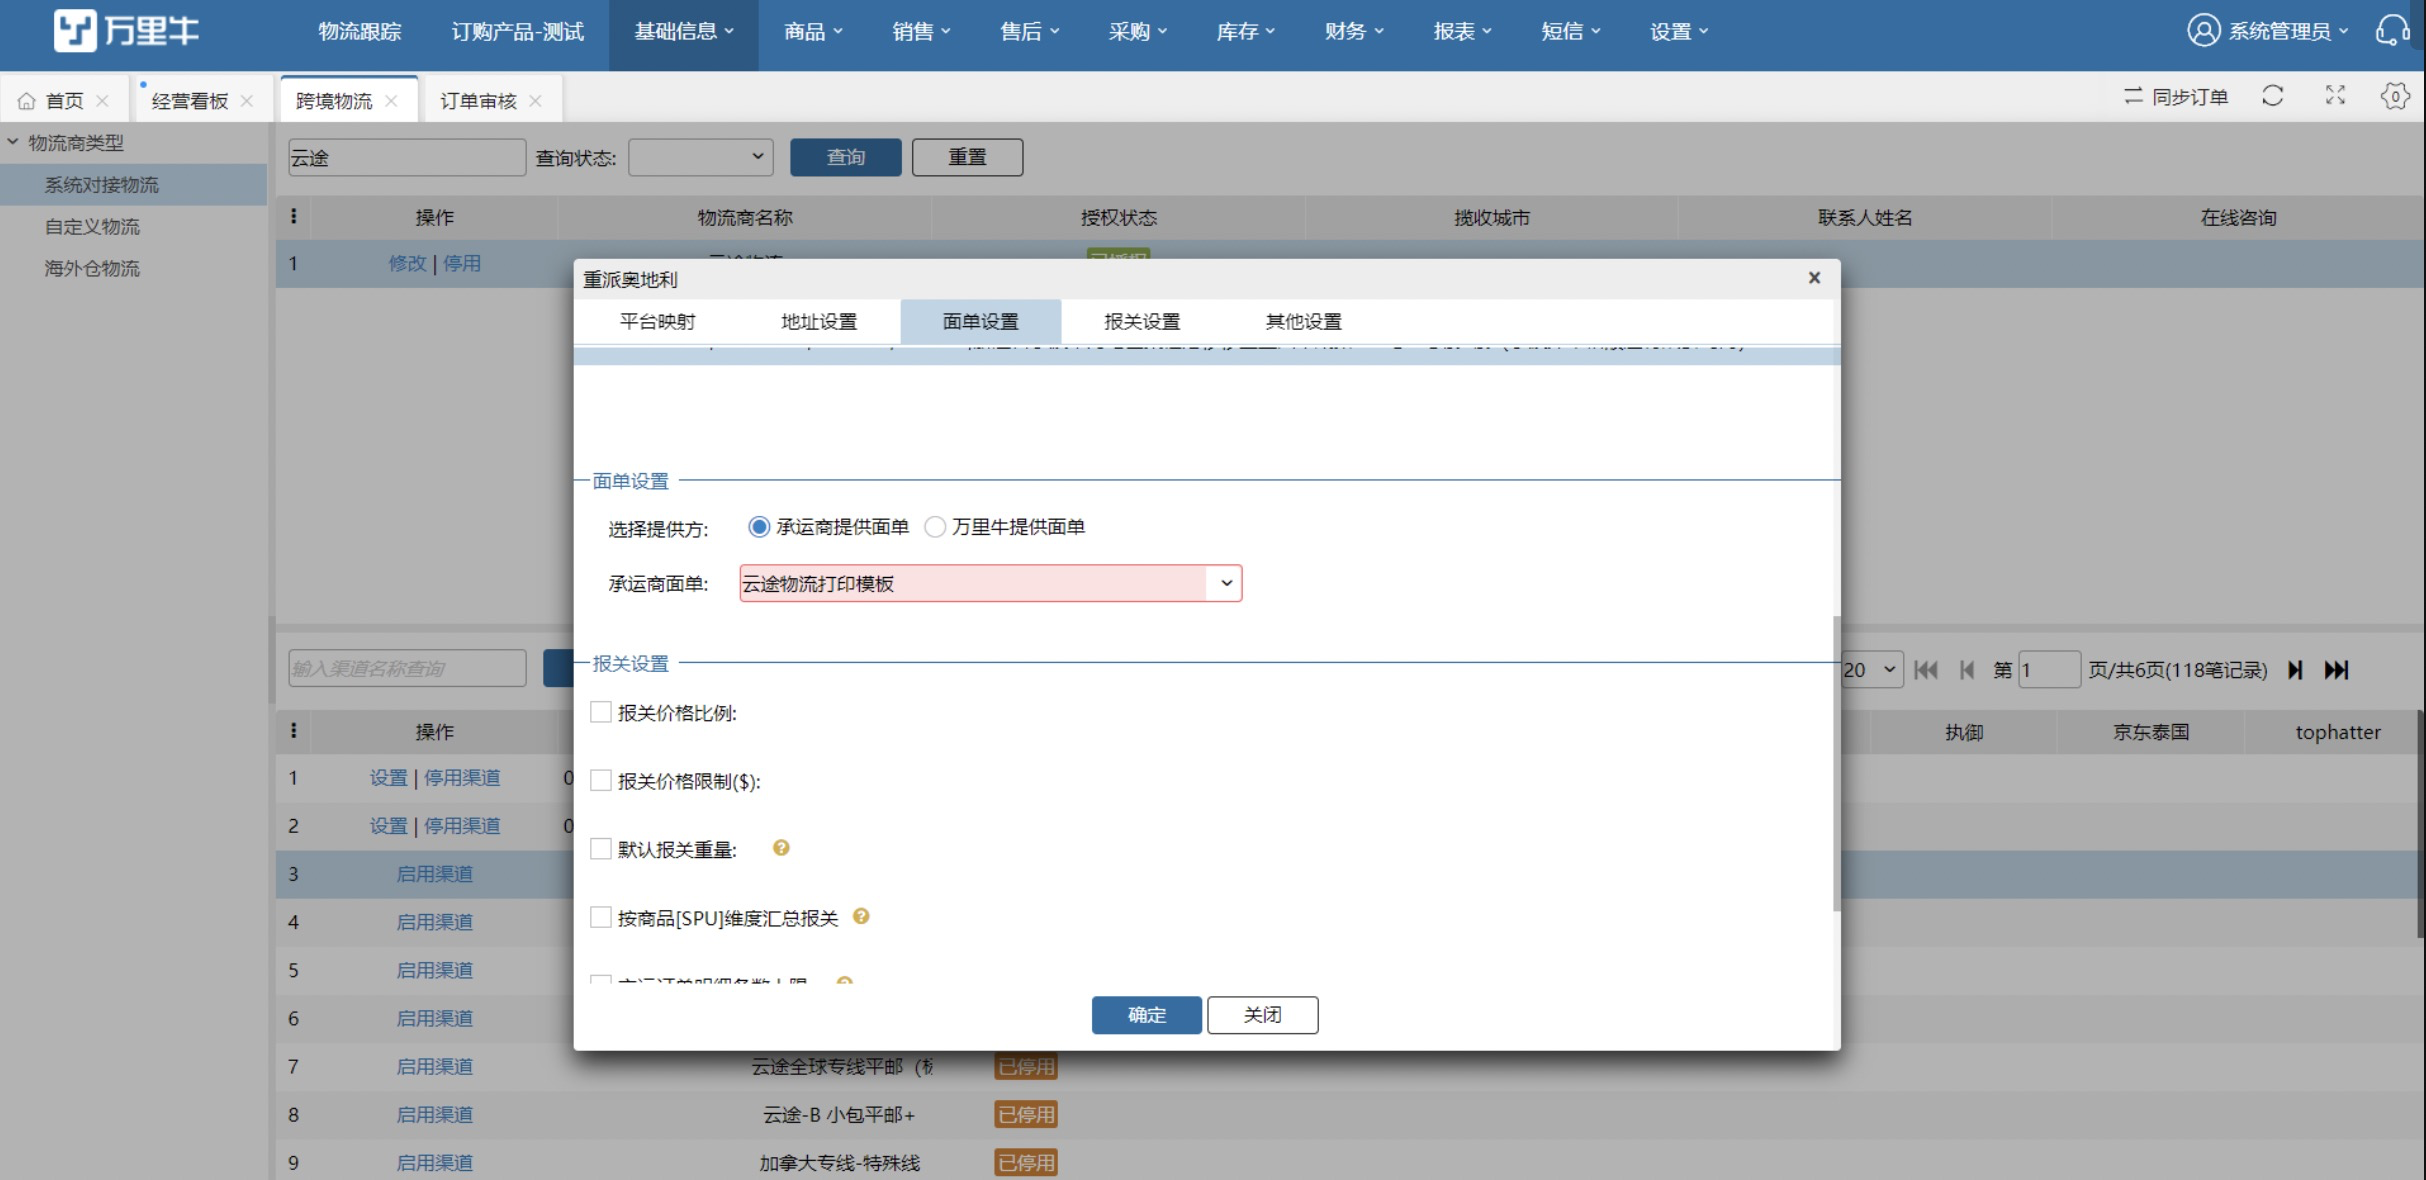Viewport: 2426px width, 1180px height.
Task: Switch to the 报关设置 tab
Action: pos(1142,321)
